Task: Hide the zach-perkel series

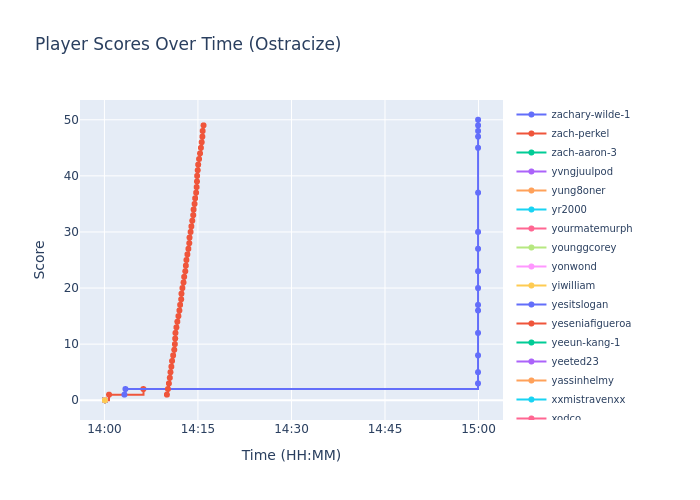Action: [579, 134]
